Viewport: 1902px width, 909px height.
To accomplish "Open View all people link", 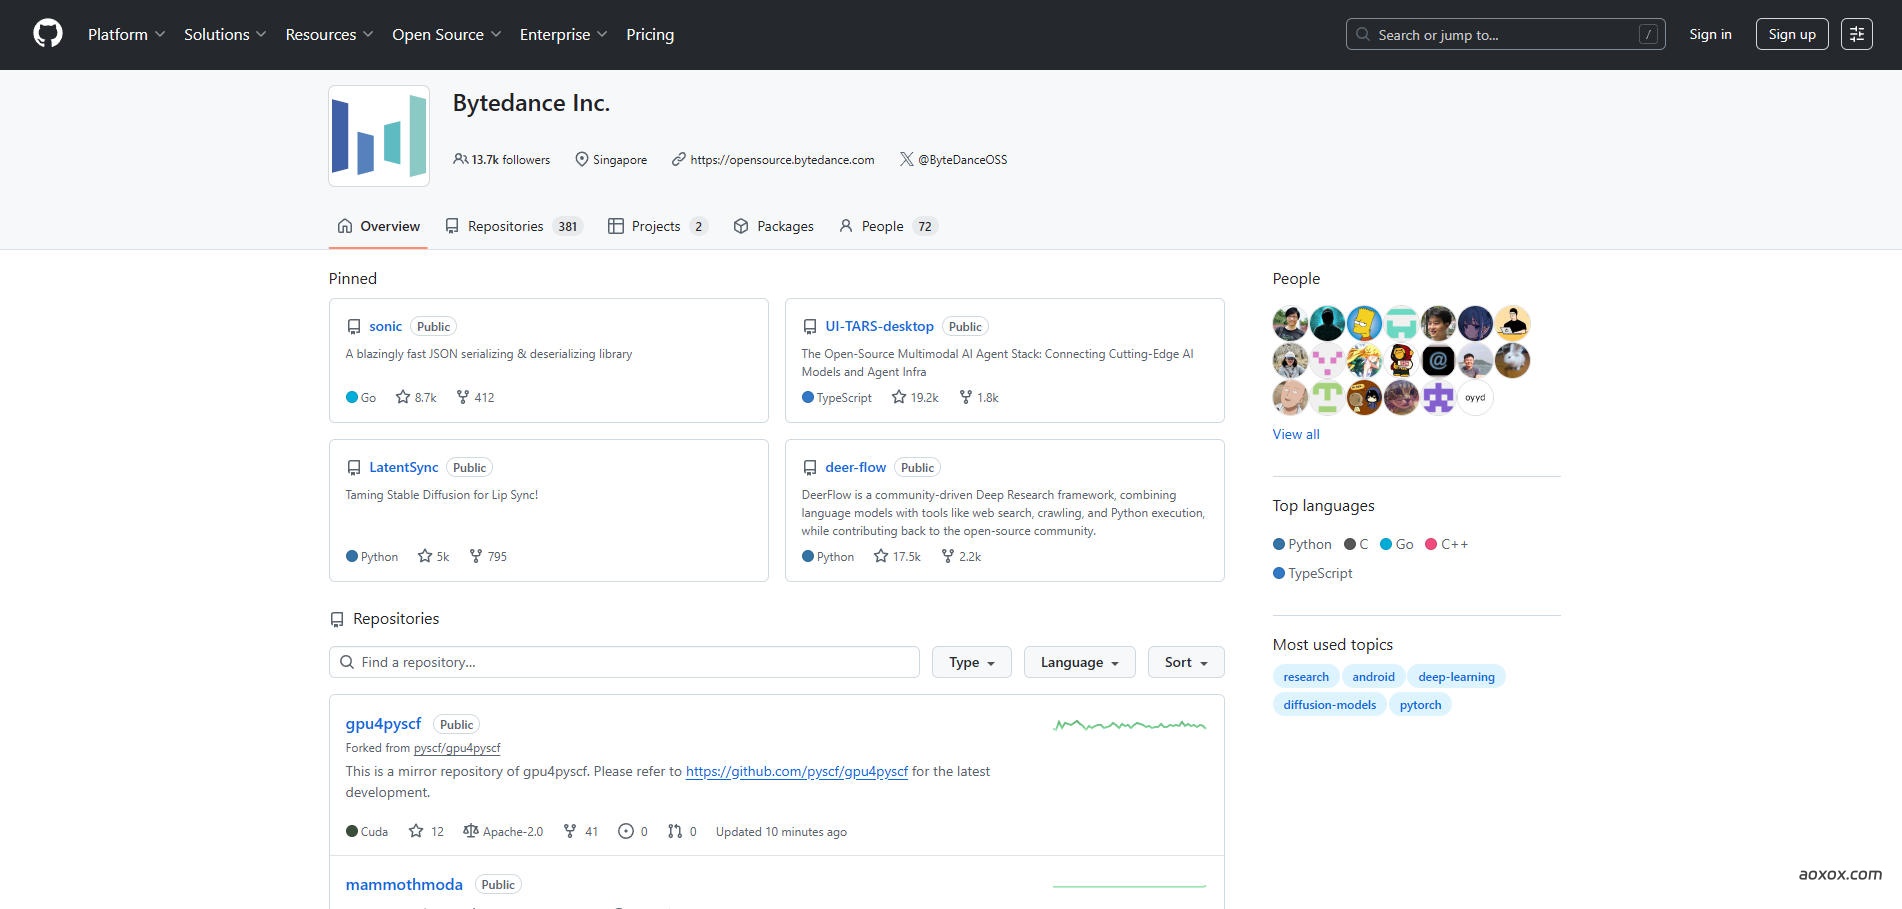I will click(x=1296, y=434).
